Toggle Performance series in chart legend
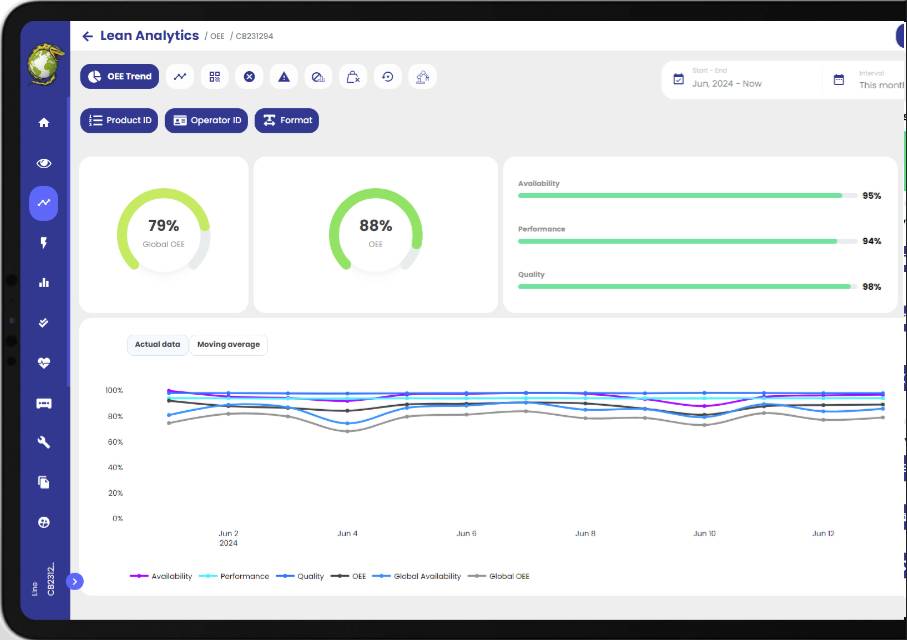The image size is (907, 640). point(234,576)
